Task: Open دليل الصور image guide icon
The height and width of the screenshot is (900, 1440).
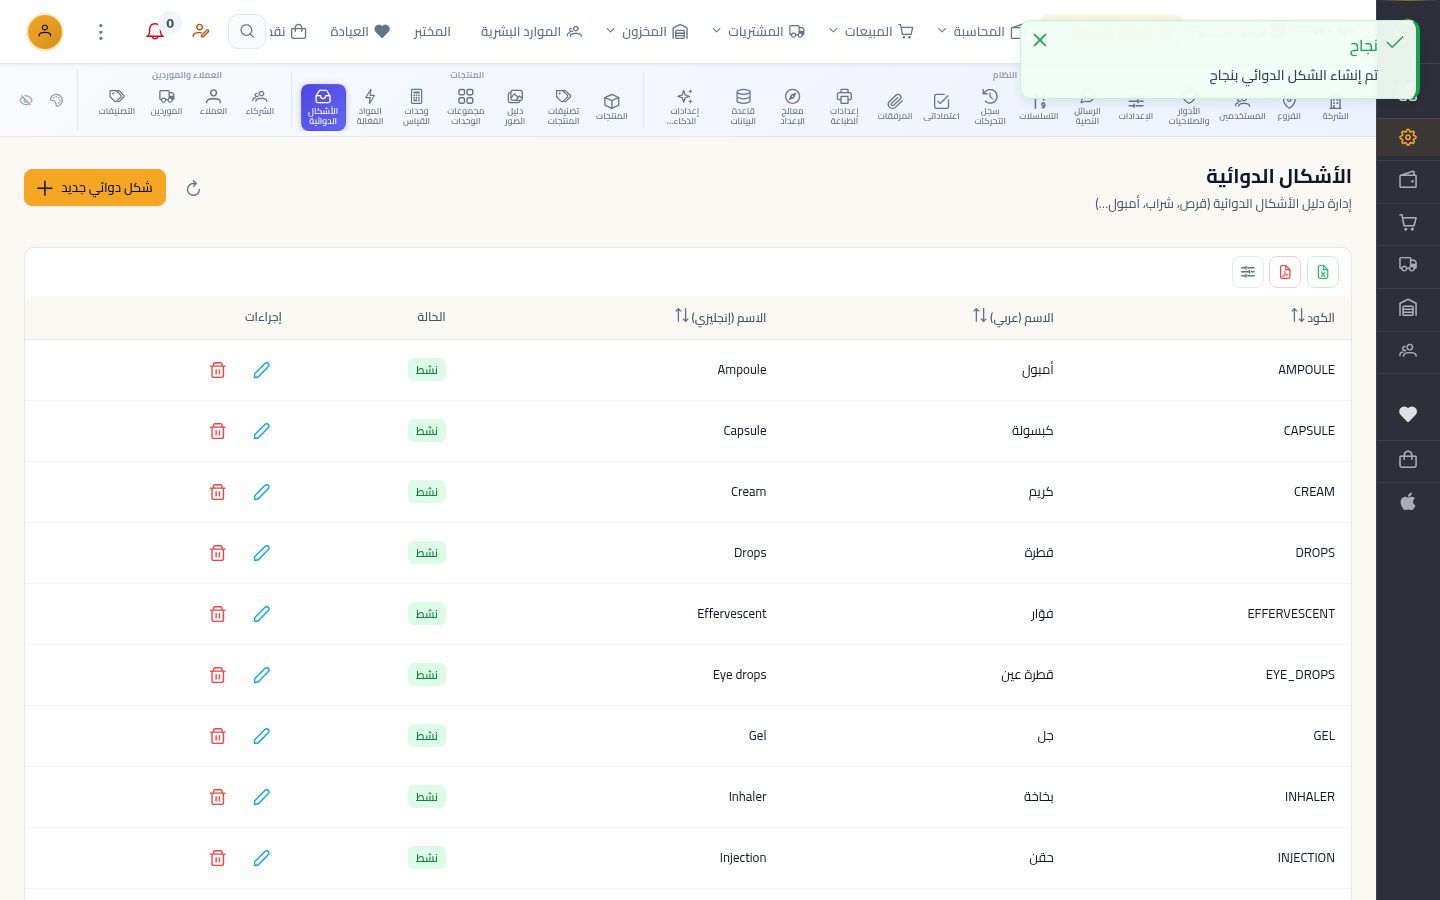Action: [x=515, y=107]
